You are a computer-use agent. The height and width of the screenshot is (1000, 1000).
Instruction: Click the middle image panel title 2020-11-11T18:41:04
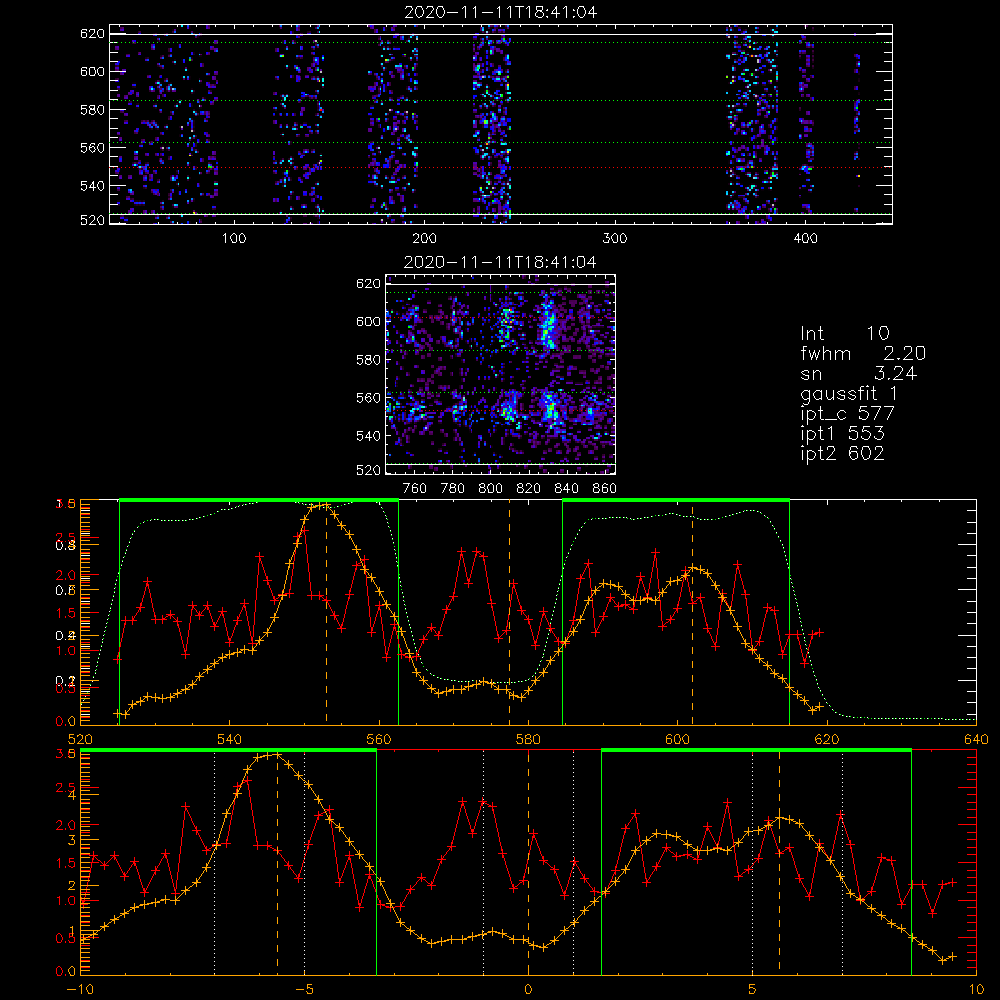pos(500,262)
